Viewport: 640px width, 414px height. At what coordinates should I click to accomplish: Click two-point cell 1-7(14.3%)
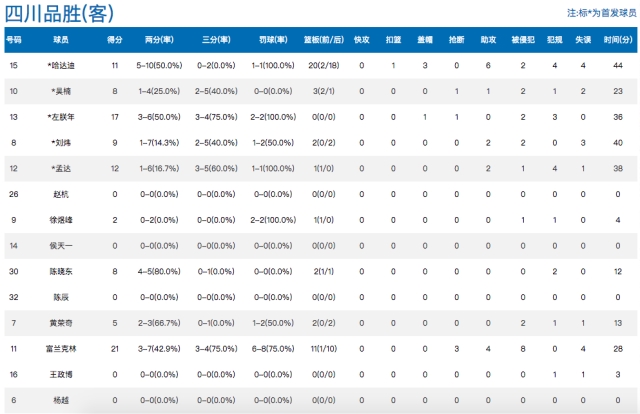[159, 143]
